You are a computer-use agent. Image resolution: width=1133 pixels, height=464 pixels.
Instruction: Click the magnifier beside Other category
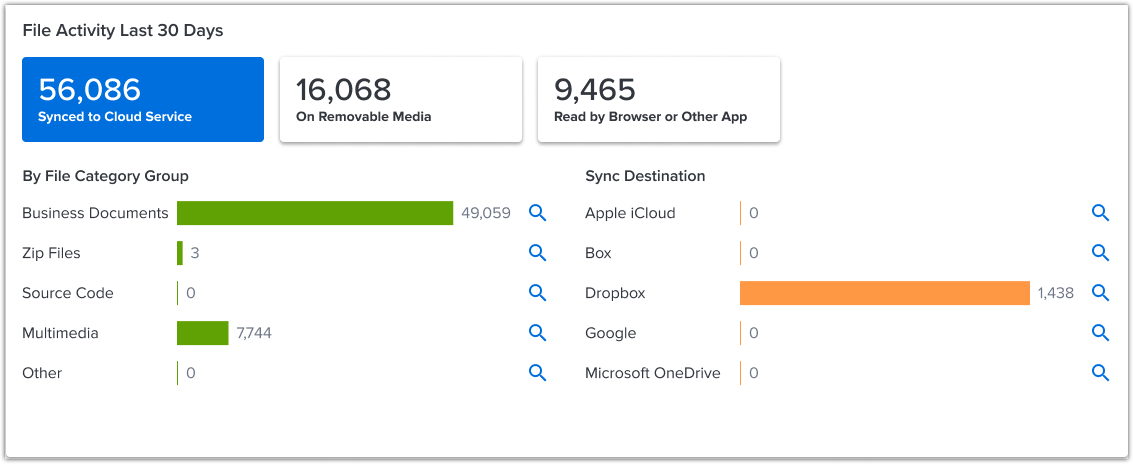[537, 373]
